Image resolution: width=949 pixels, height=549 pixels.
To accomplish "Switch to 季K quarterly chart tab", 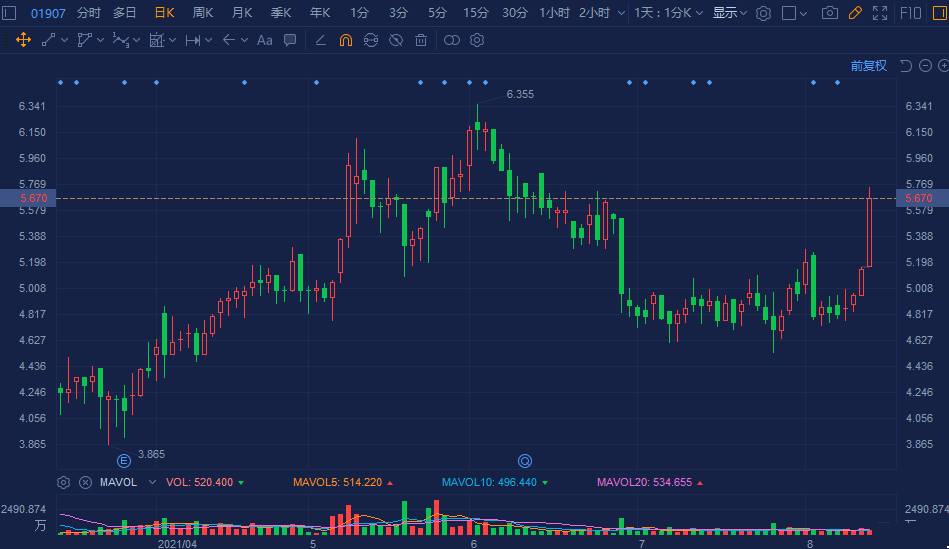I will 281,13.
